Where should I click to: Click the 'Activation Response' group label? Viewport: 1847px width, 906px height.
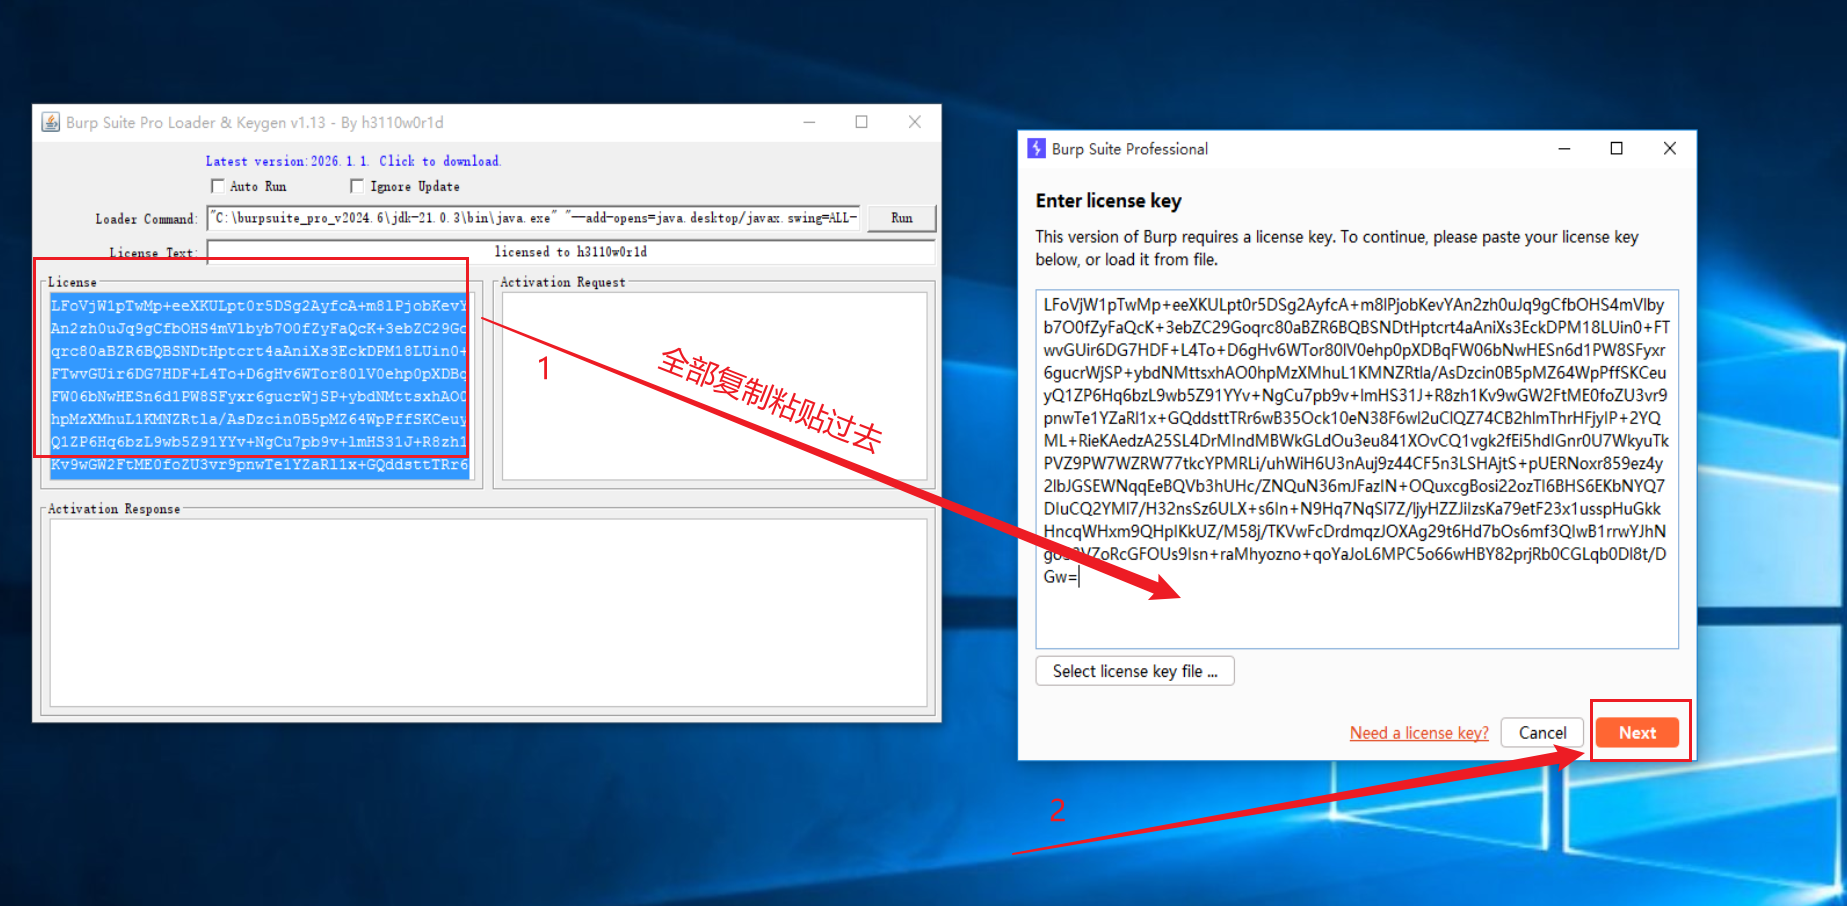114,509
